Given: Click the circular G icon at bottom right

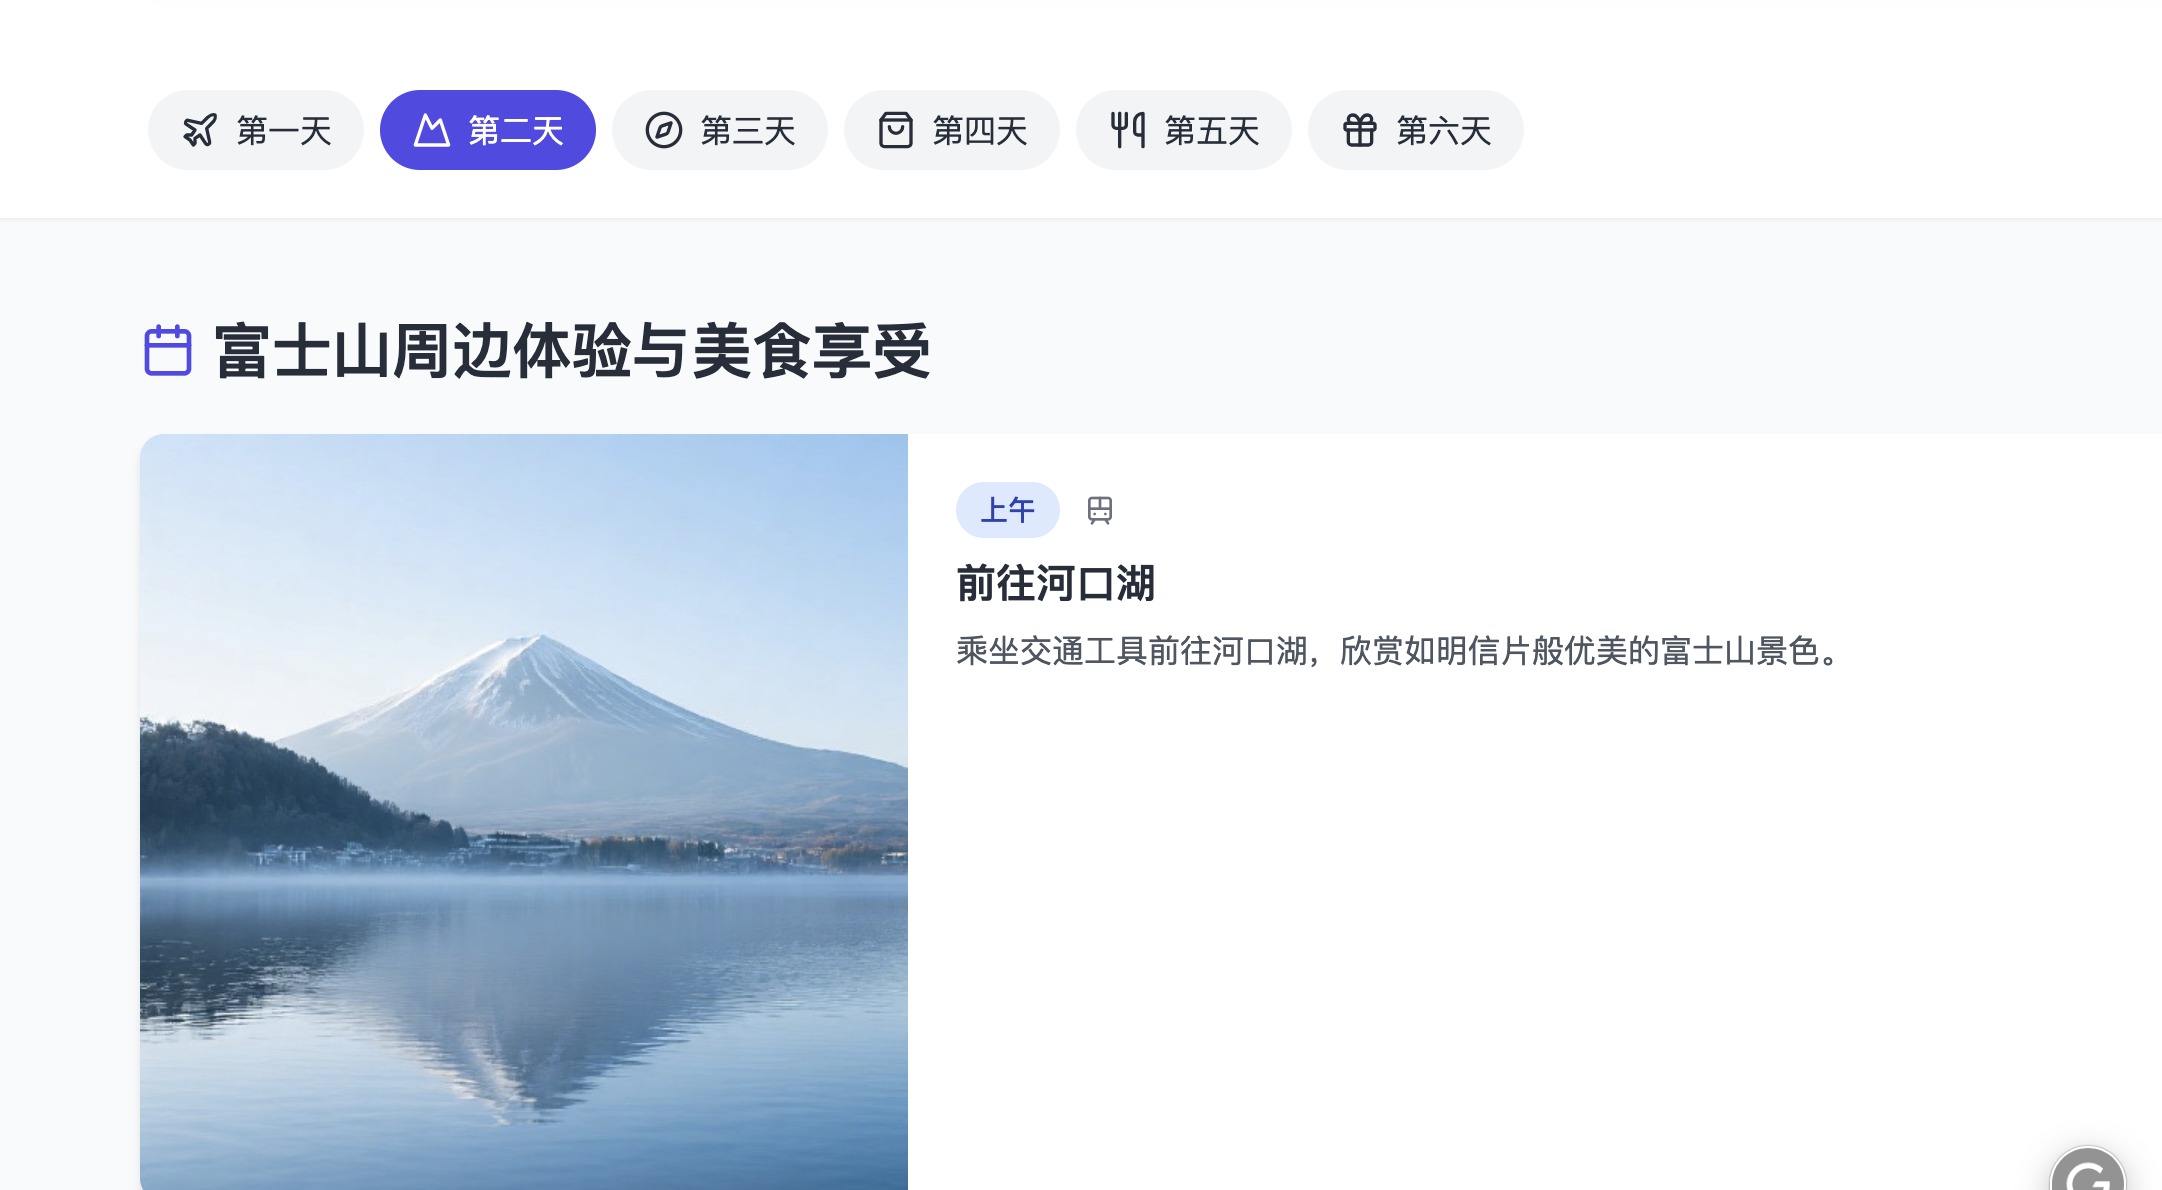Looking at the screenshot, I should (x=2088, y=1170).
